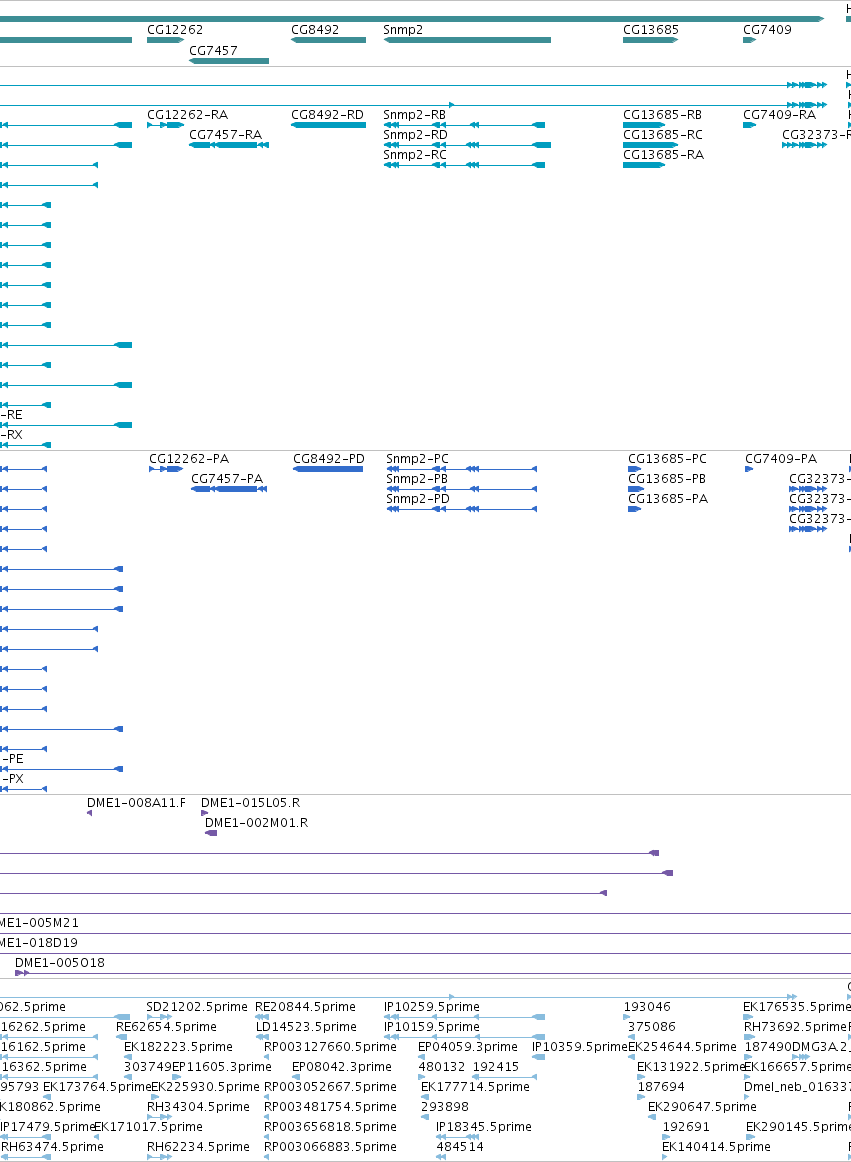Click EST EK140414.5prime
Image resolution: width=851 pixels, height=1162 pixels.
pyautogui.click(x=717, y=1147)
